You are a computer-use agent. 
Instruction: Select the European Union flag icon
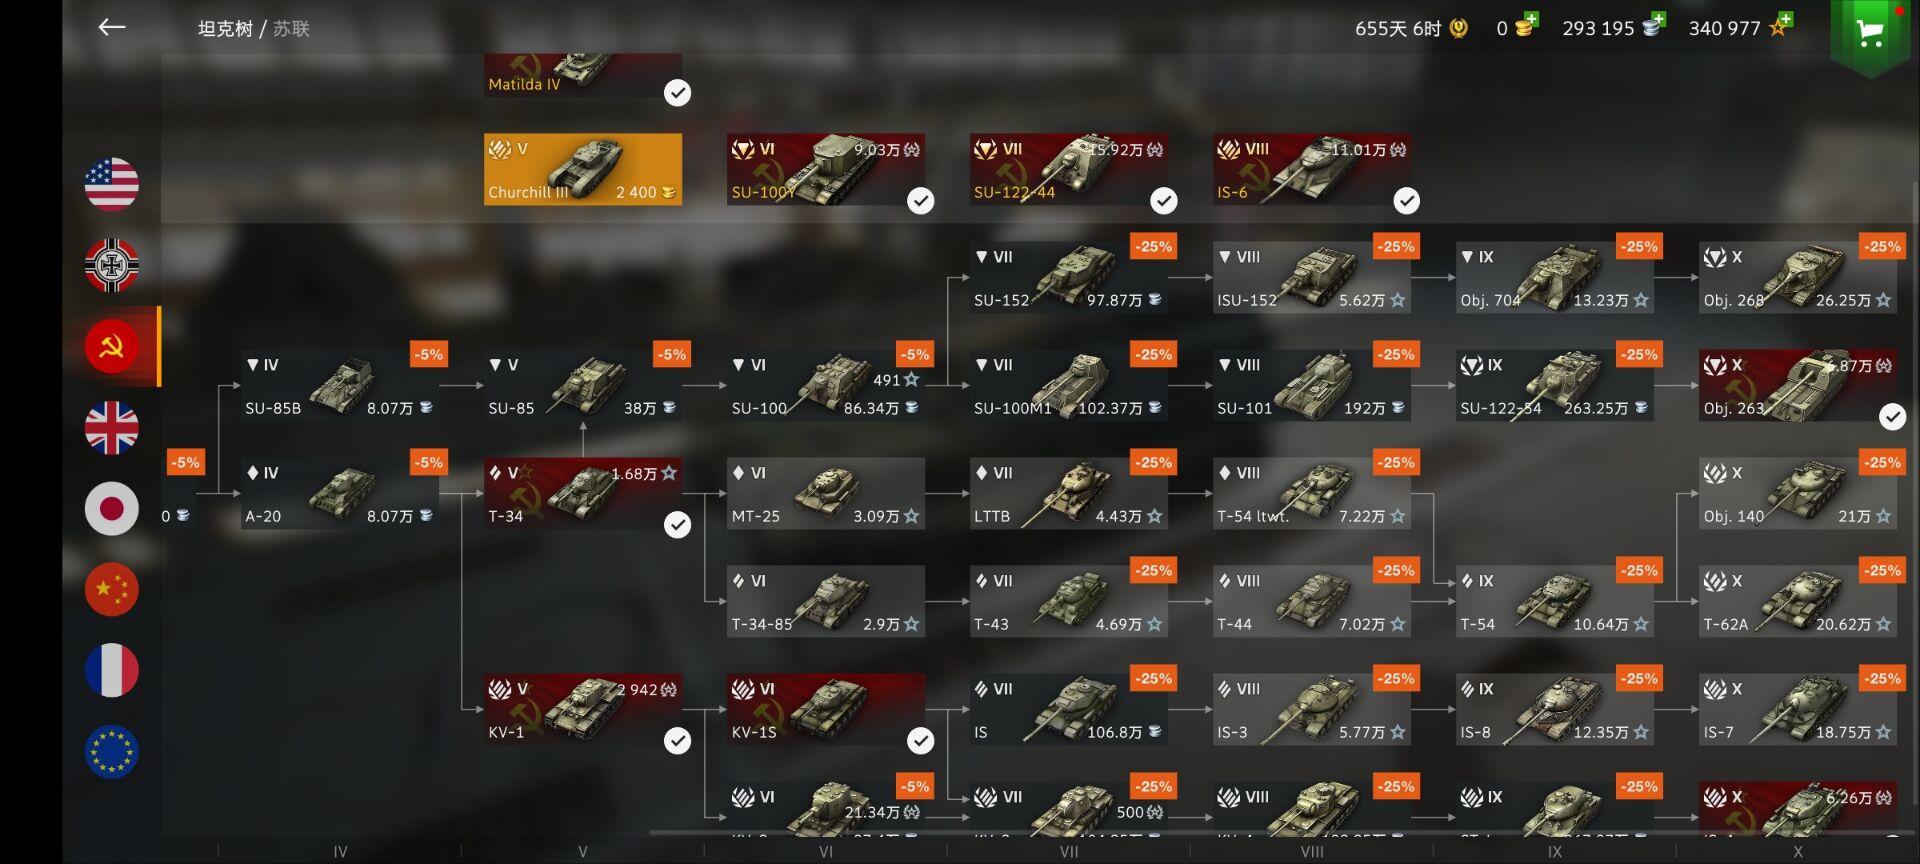point(111,751)
